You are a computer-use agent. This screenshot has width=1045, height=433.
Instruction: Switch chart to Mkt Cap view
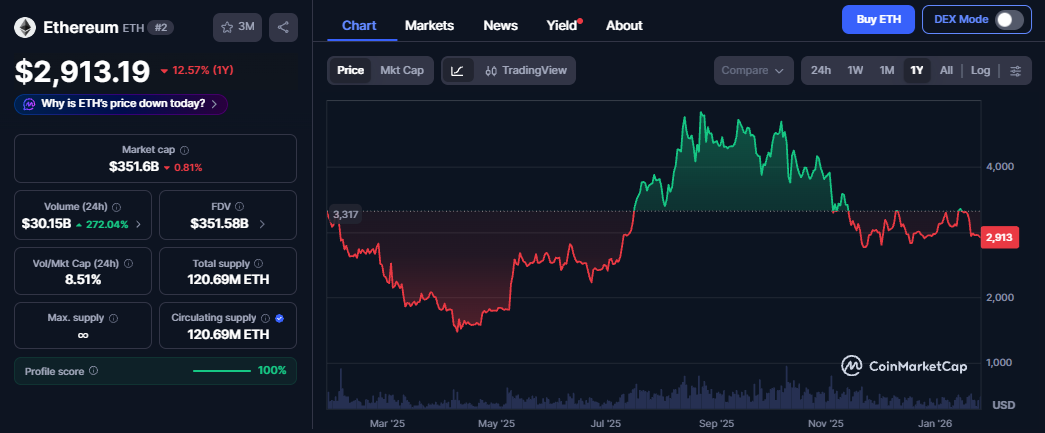pos(401,71)
